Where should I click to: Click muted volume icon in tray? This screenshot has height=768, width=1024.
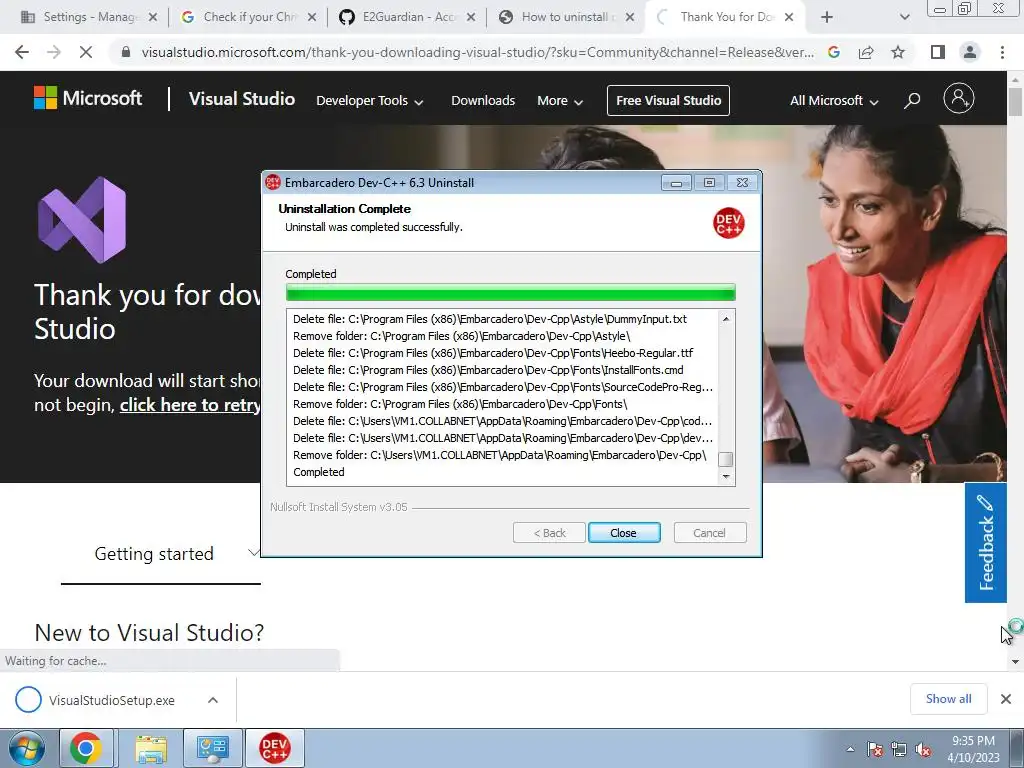923,749
